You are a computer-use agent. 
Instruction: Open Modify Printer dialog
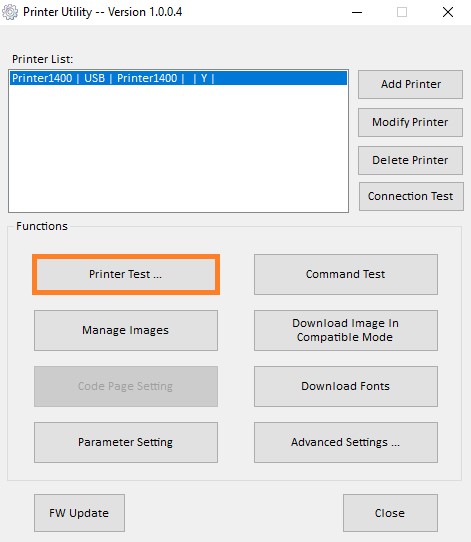410,122
